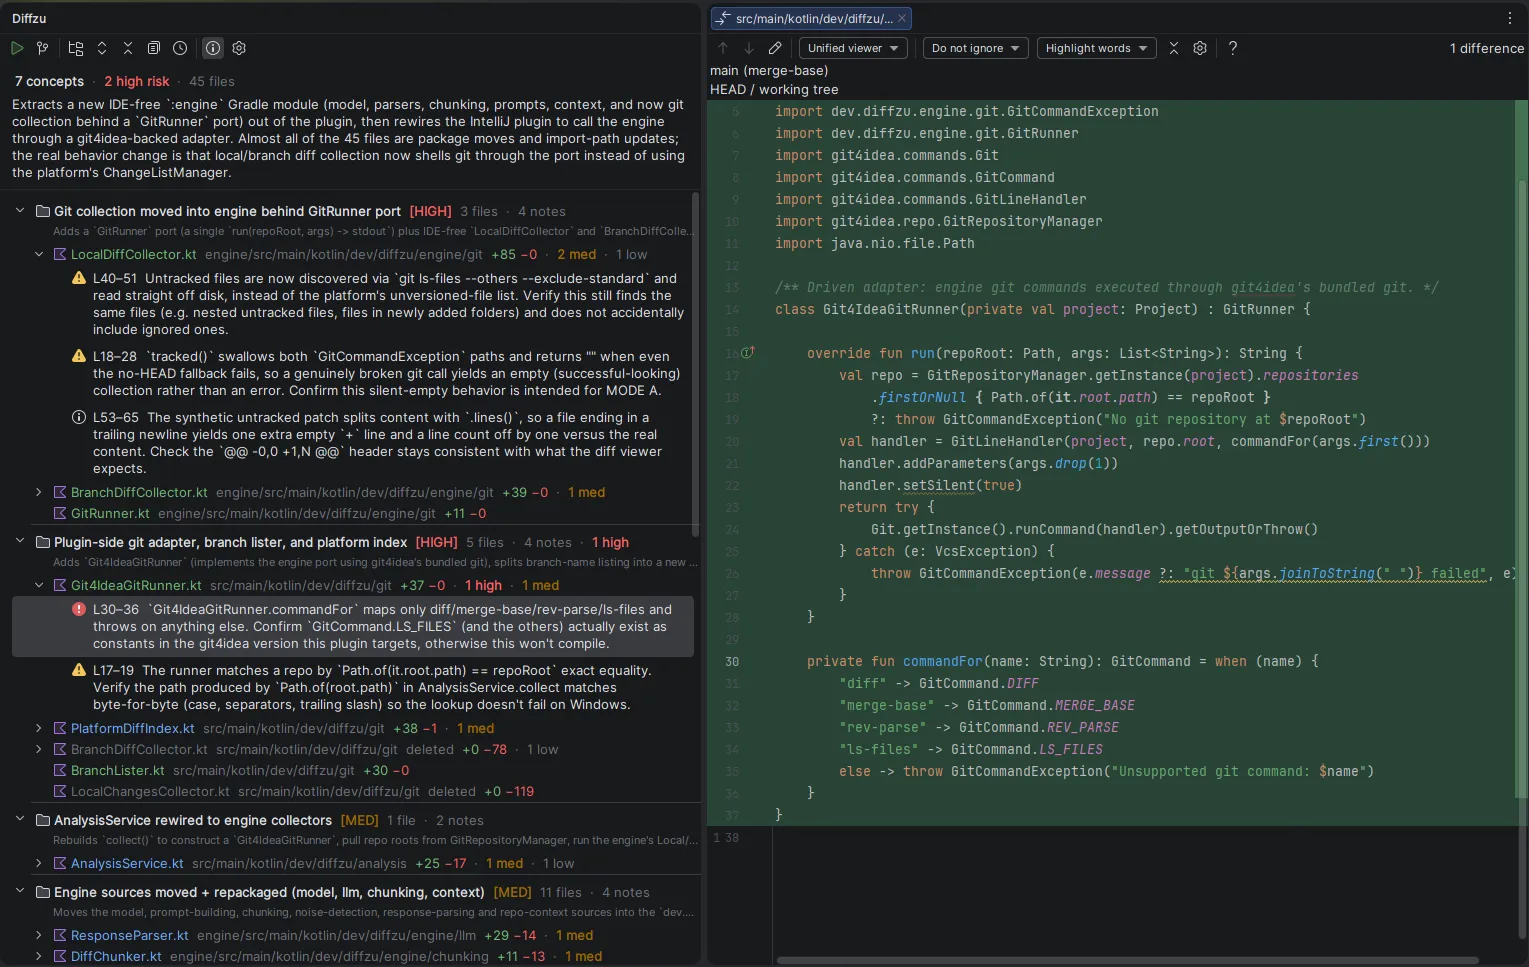
Task: Select the L30–36 commandFor note
Action: (x=353, y=627)
